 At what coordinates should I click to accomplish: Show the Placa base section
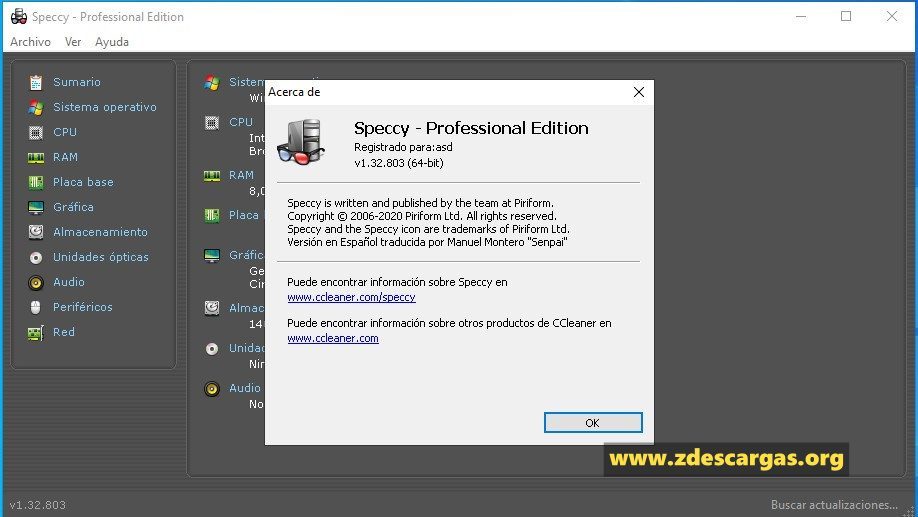click(x=83, y=182)
